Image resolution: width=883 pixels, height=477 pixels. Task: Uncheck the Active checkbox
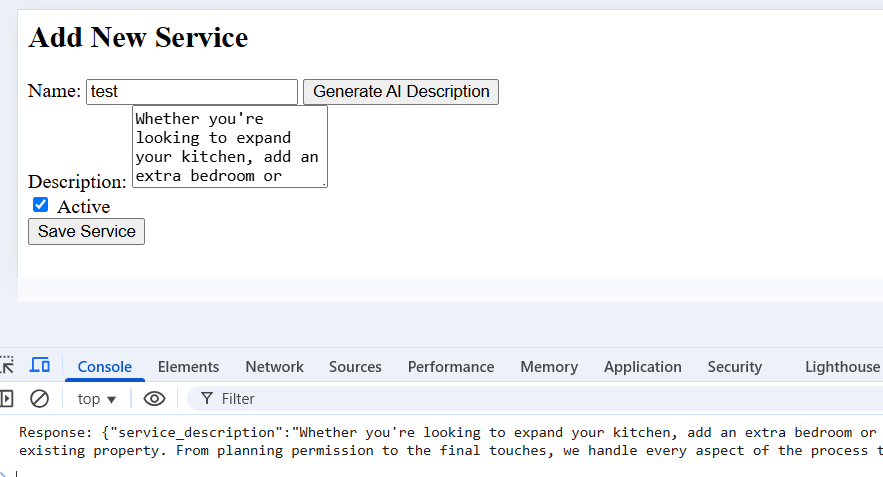click(41, 205)
